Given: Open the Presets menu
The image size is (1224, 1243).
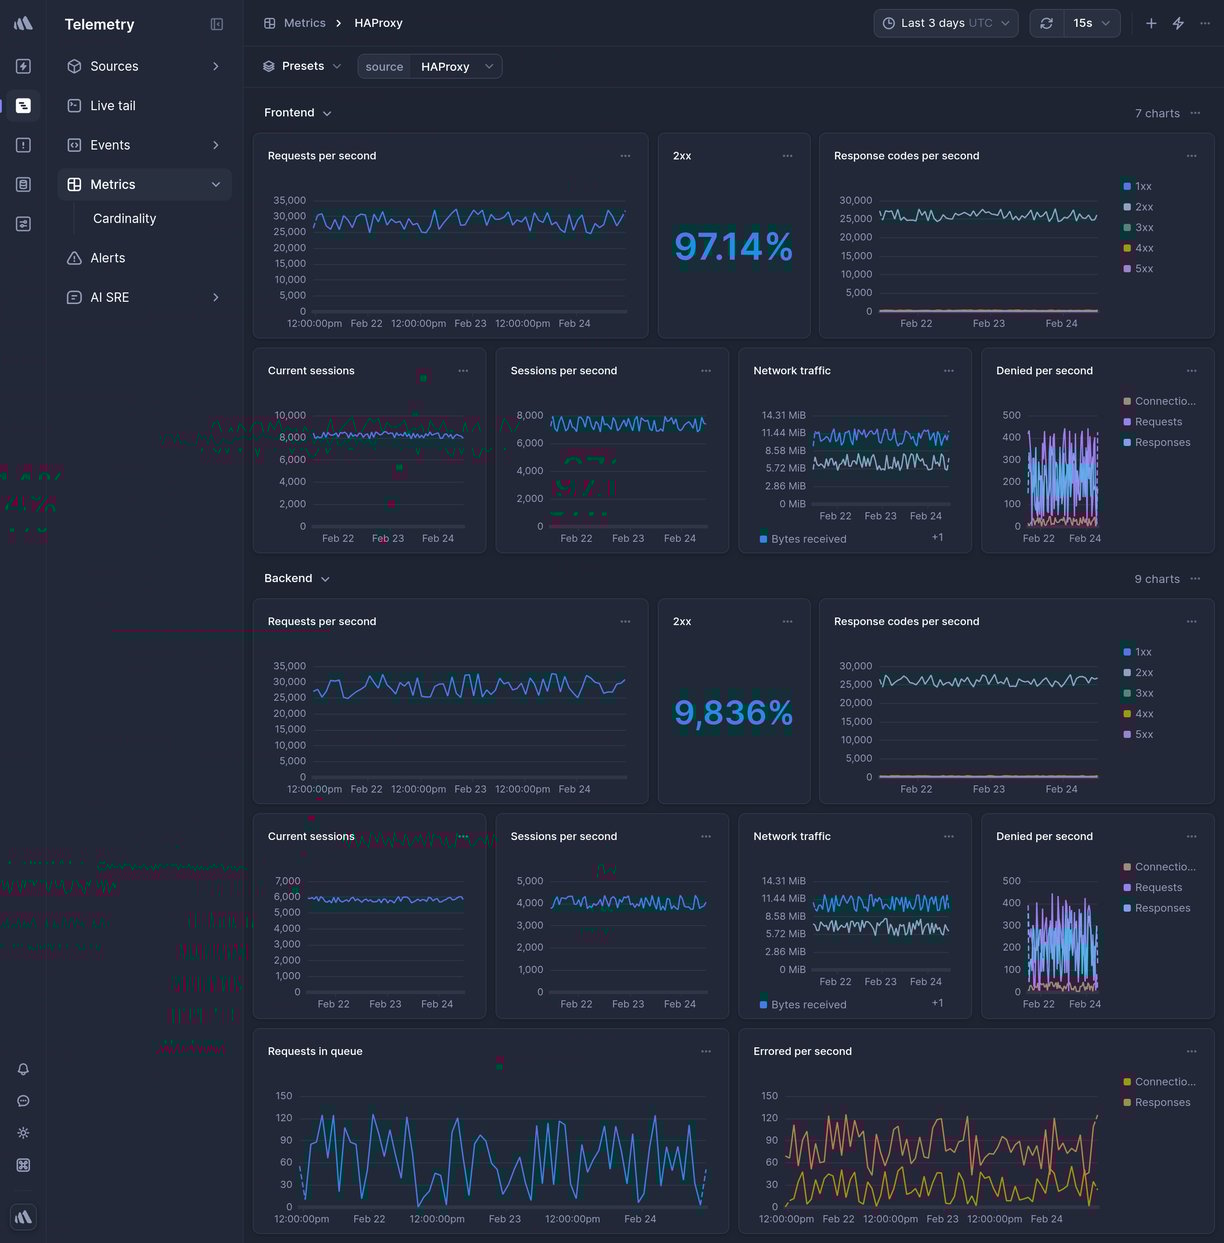Looking at the screenshot, I should click(x=301, y=66).
